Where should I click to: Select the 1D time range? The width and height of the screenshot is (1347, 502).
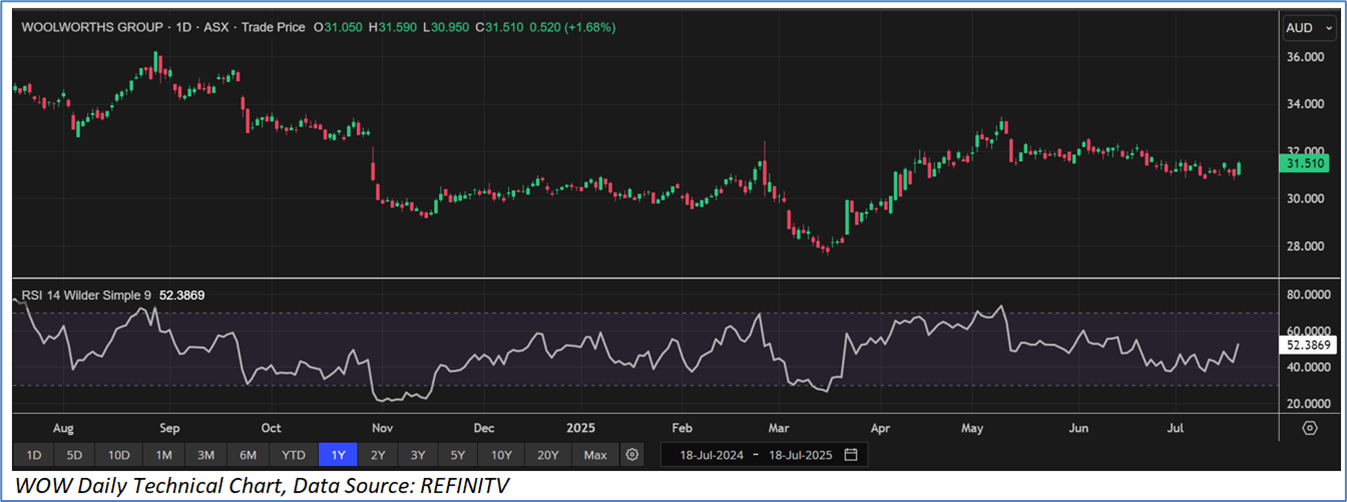[x=33, y=455]
